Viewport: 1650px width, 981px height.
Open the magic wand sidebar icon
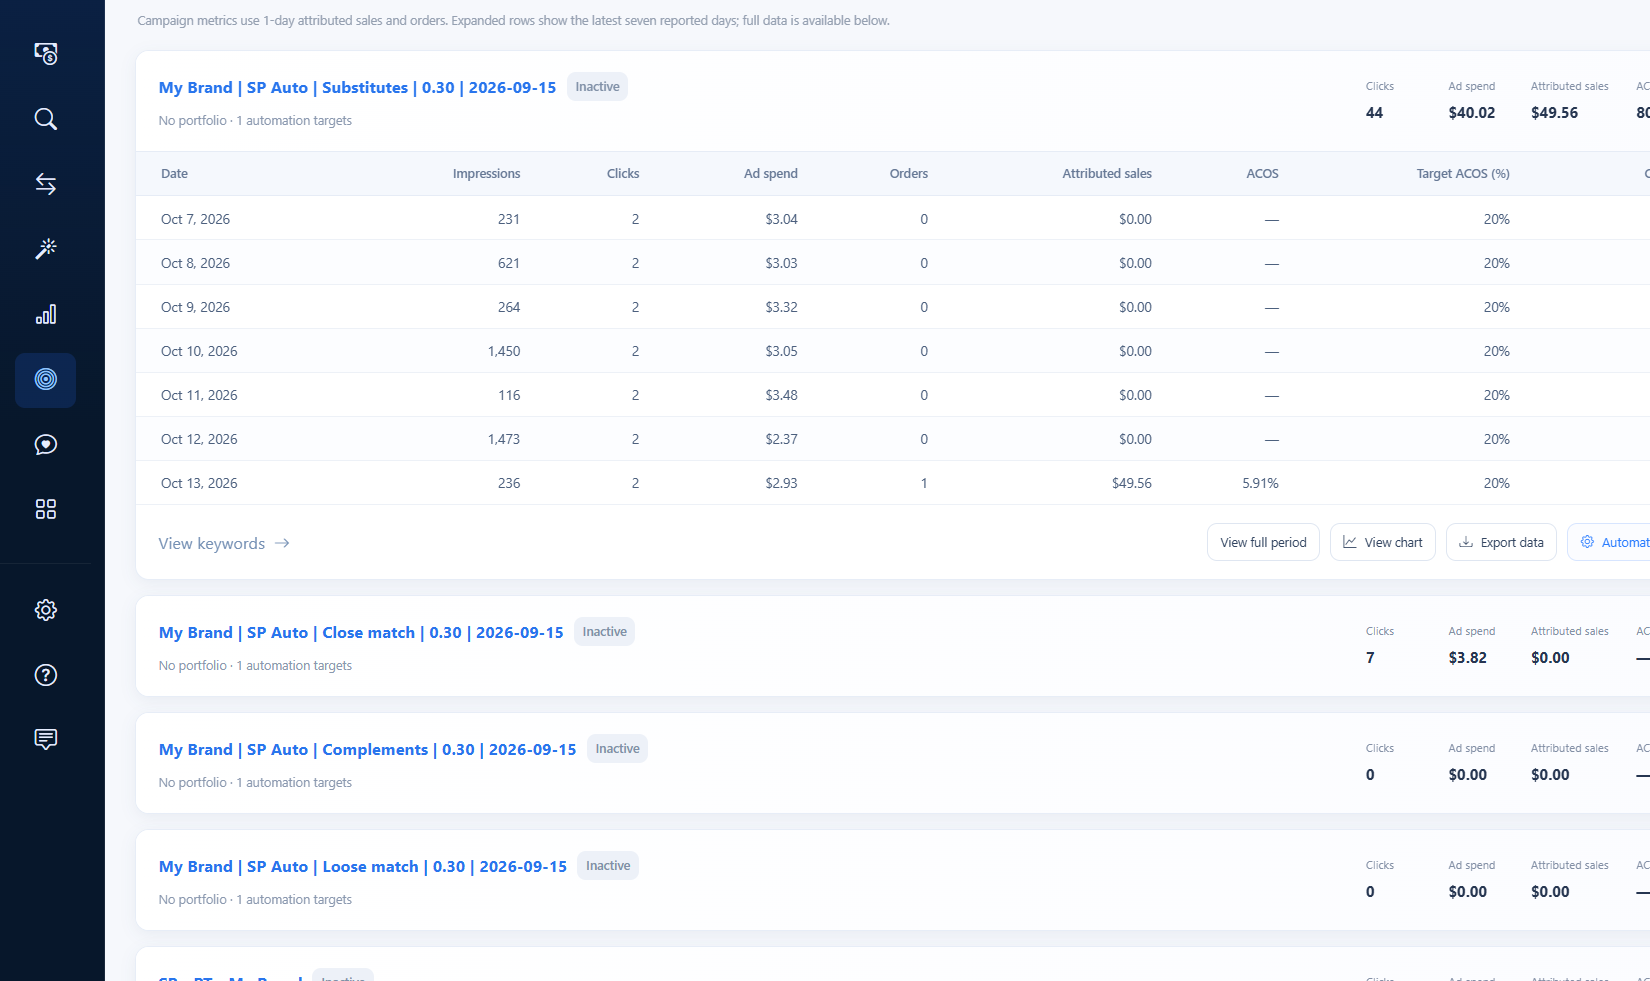(46, 249)
